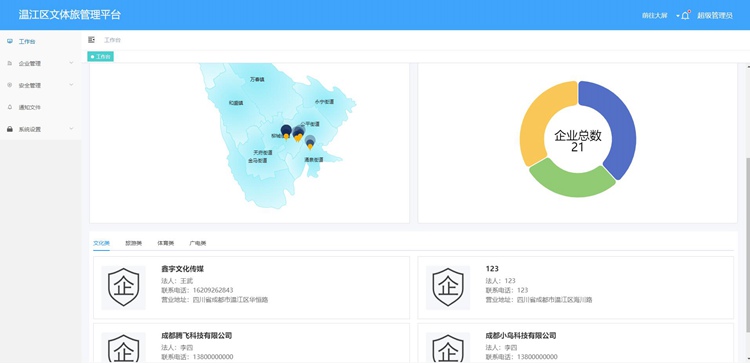Switch to the 广电类 tab
This screenshot has width=750, height=363.
(198, 243)
